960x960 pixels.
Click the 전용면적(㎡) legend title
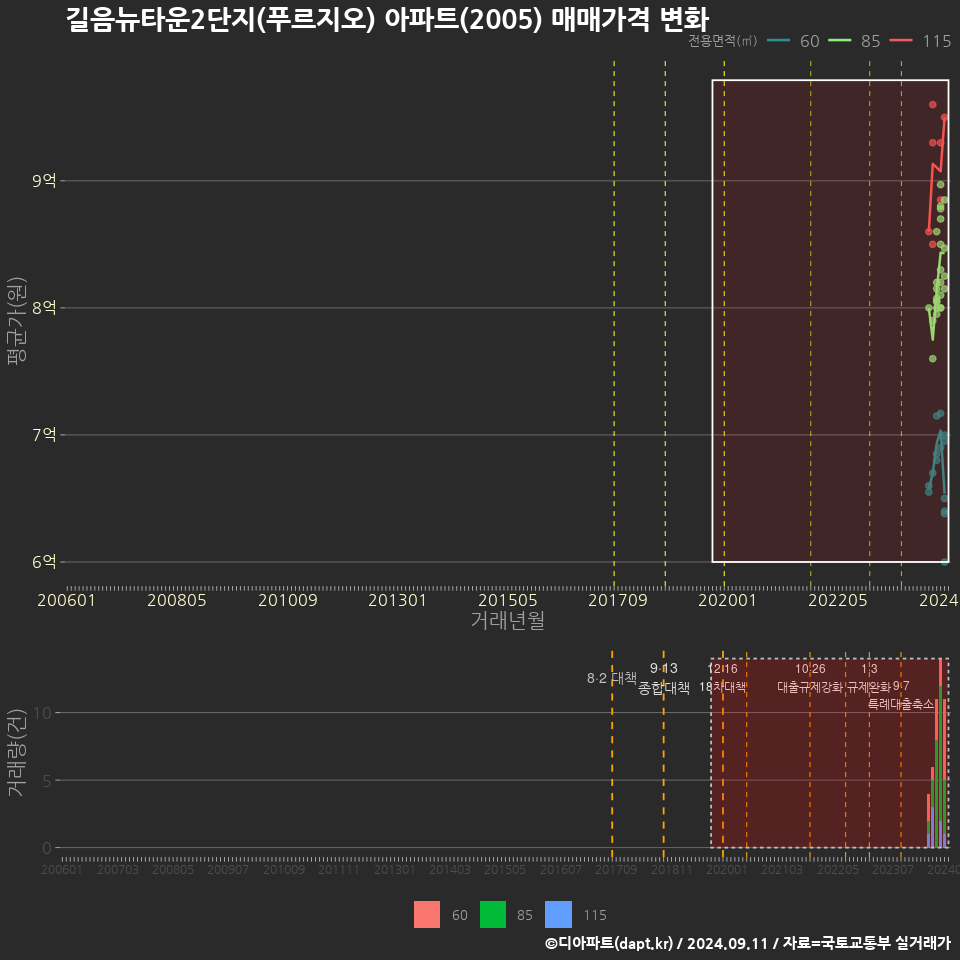coord(722,41)
